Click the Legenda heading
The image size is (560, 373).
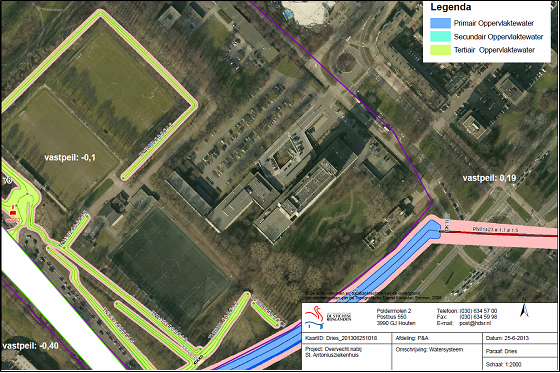(450, 7)
